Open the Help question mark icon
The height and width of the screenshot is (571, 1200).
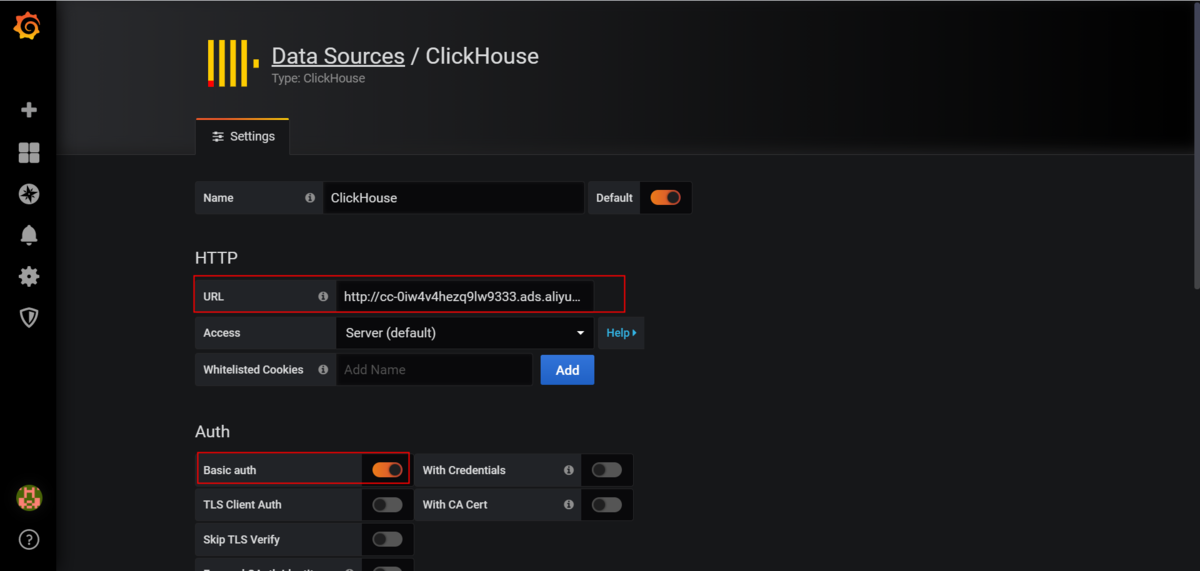pyautogui.click(x=29, y=540)
